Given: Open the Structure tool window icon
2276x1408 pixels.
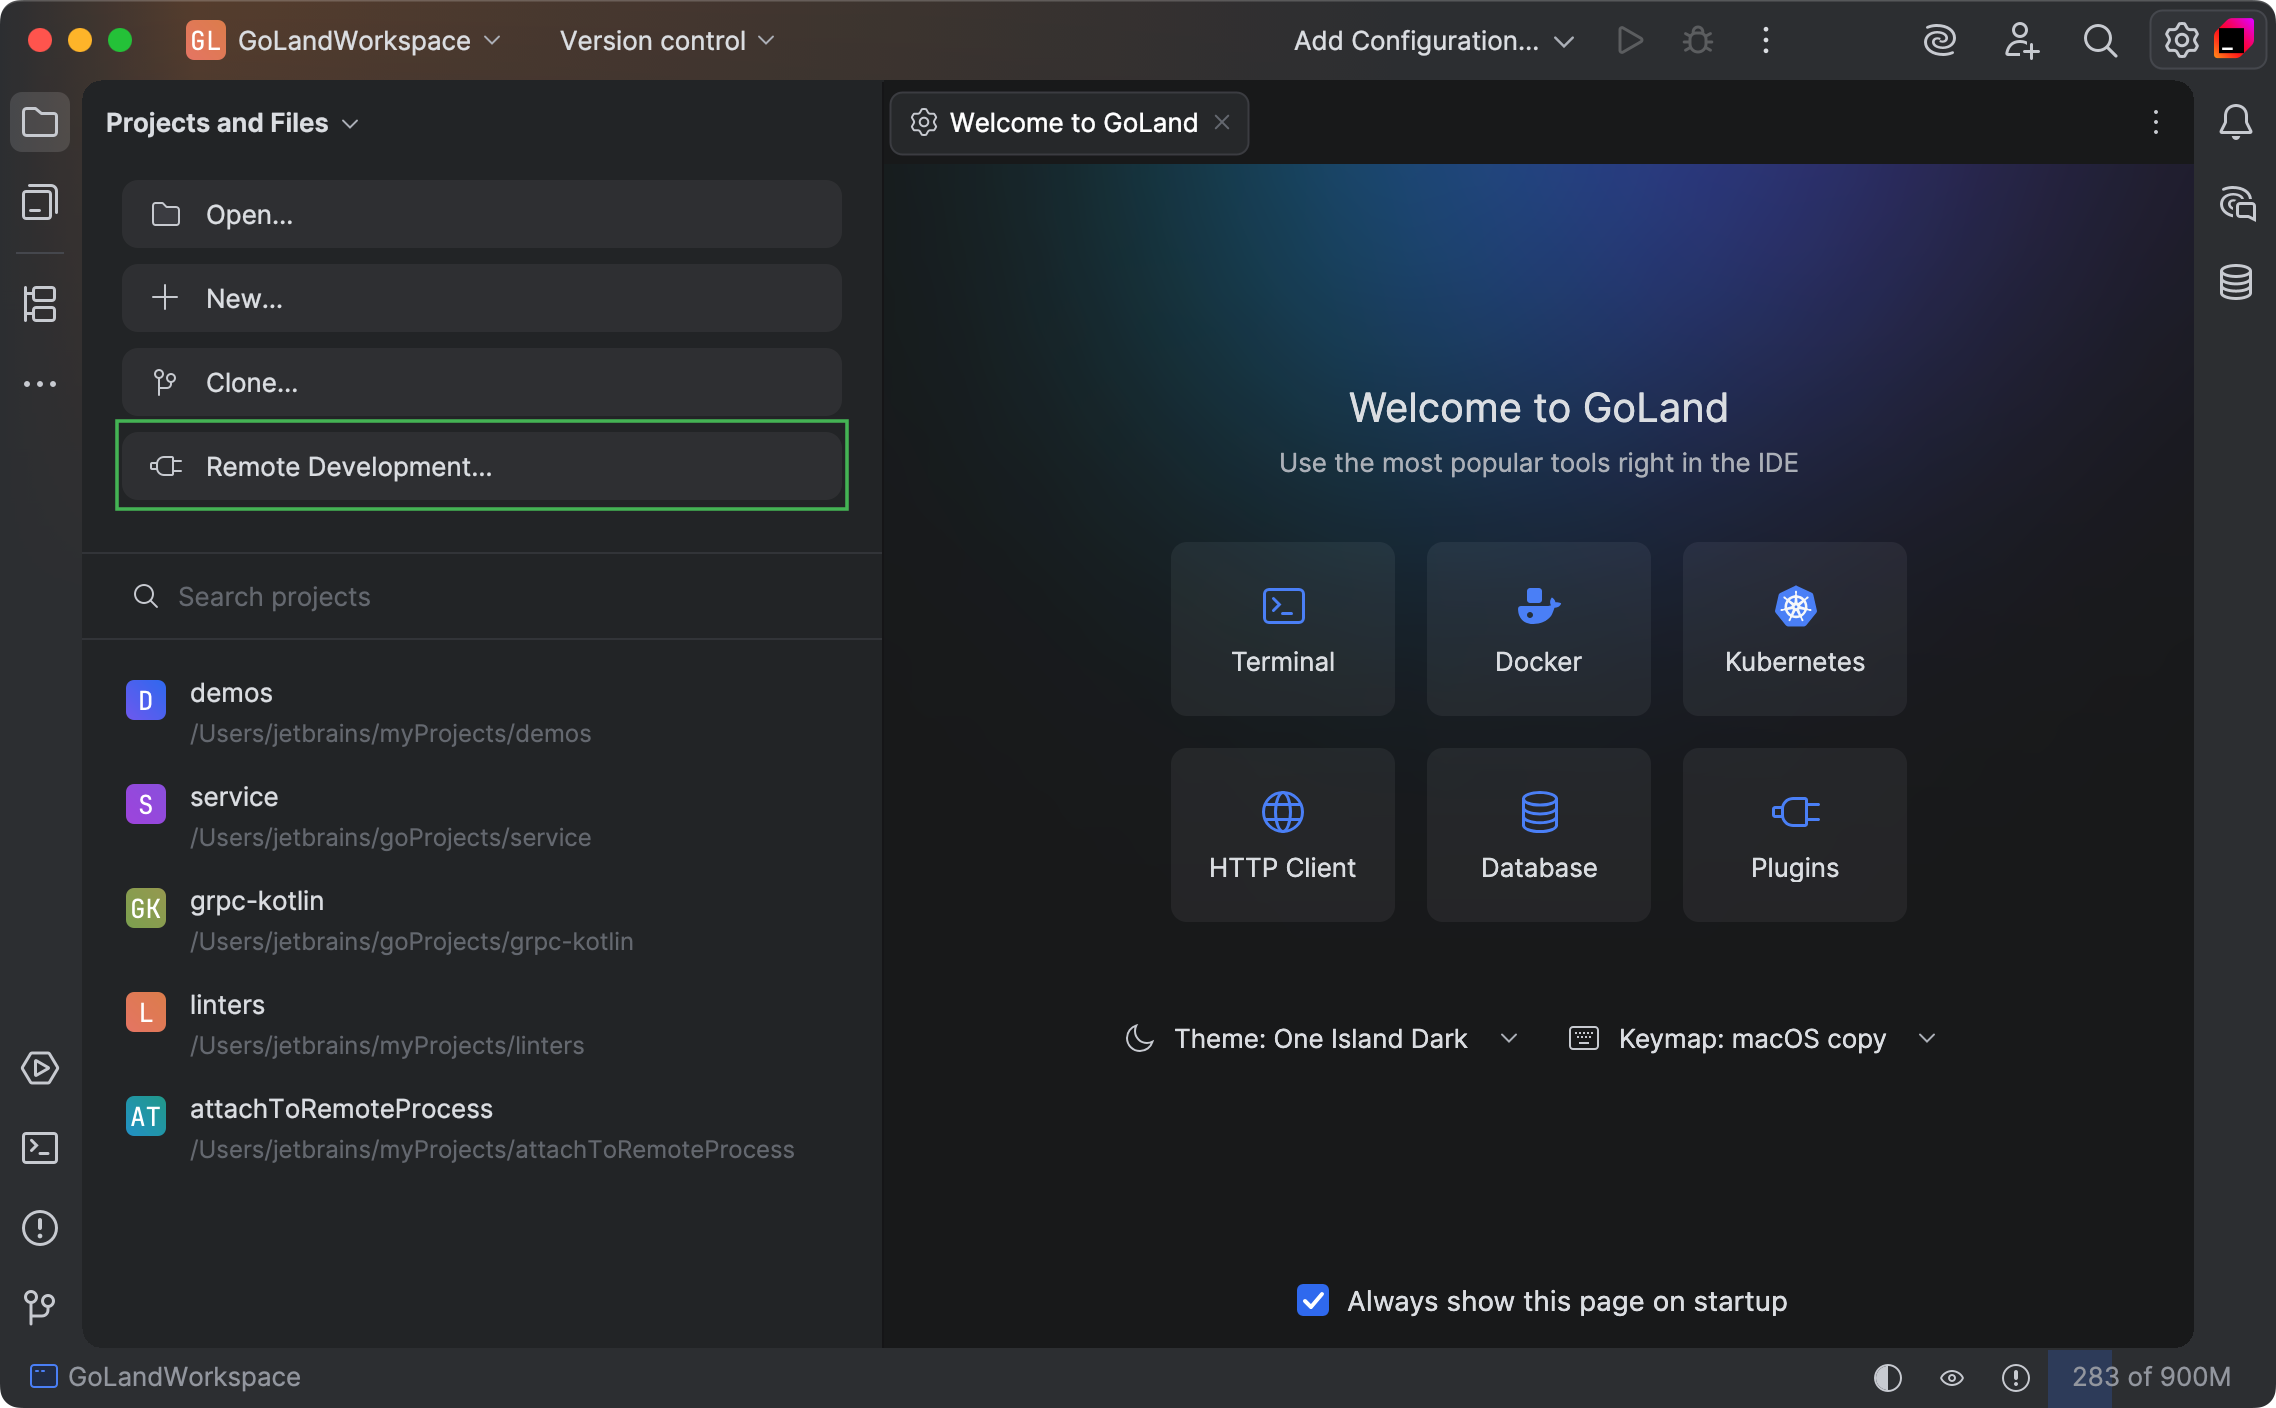Looking at the screenshot, I should coord(40,304).
